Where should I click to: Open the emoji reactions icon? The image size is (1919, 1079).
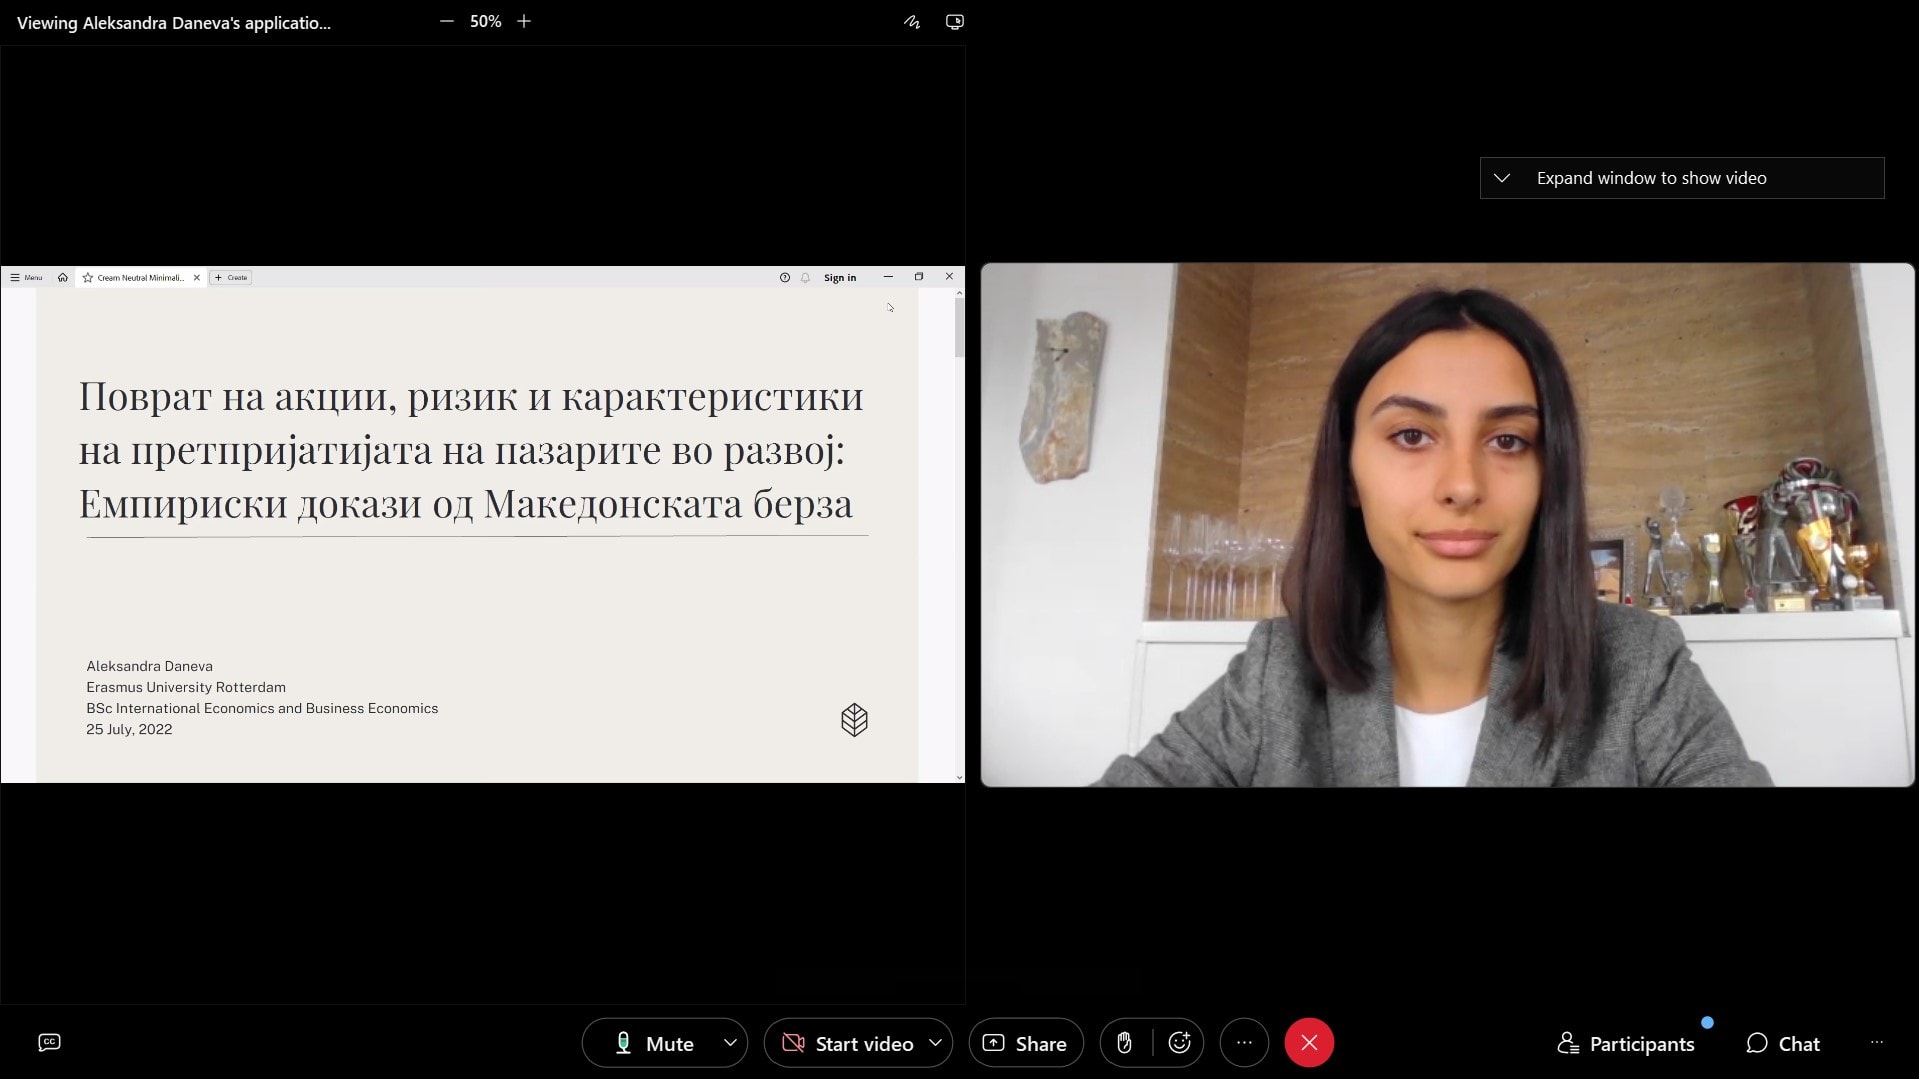click(1179, 1043)
